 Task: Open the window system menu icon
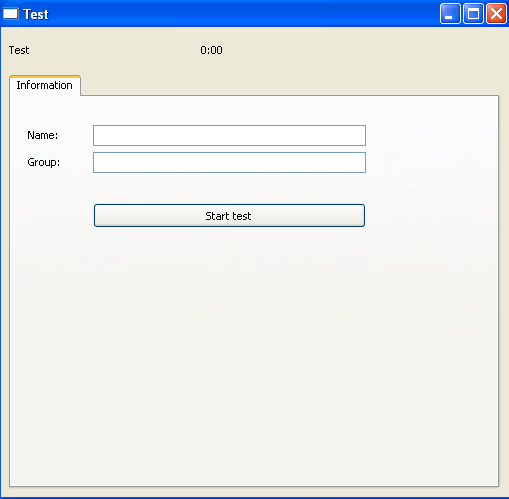click(11, 14)
